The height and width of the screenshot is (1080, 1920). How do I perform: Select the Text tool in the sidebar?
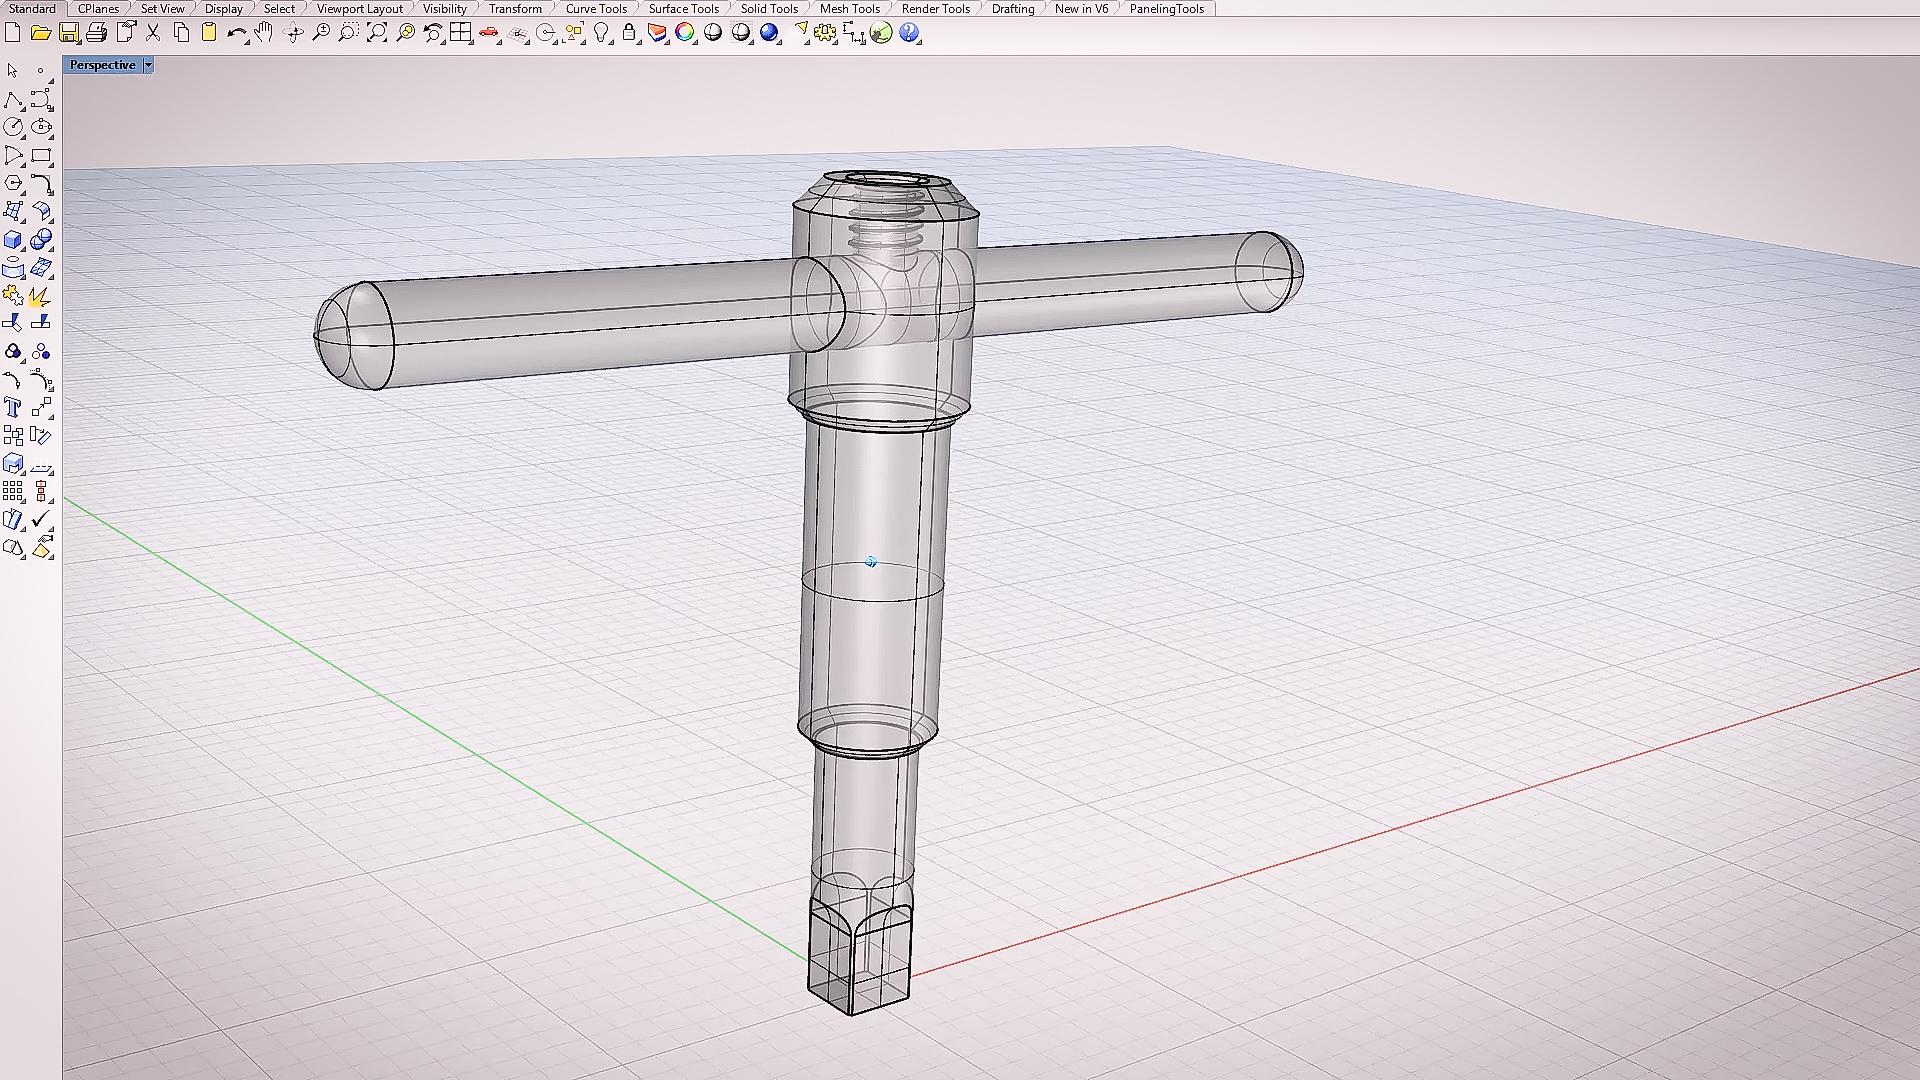tap(14, 408)
